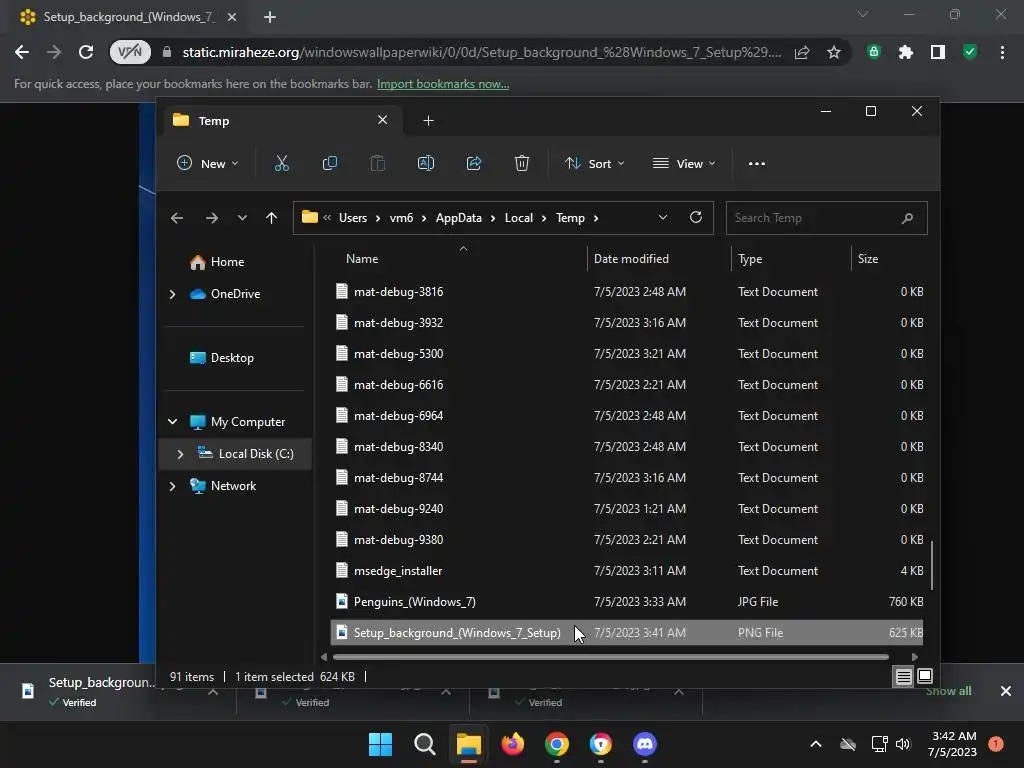This screenshot has height=768, width=1024.
Task: Click the Copy icon in Explorer toolbar
Action: [330, 163]
